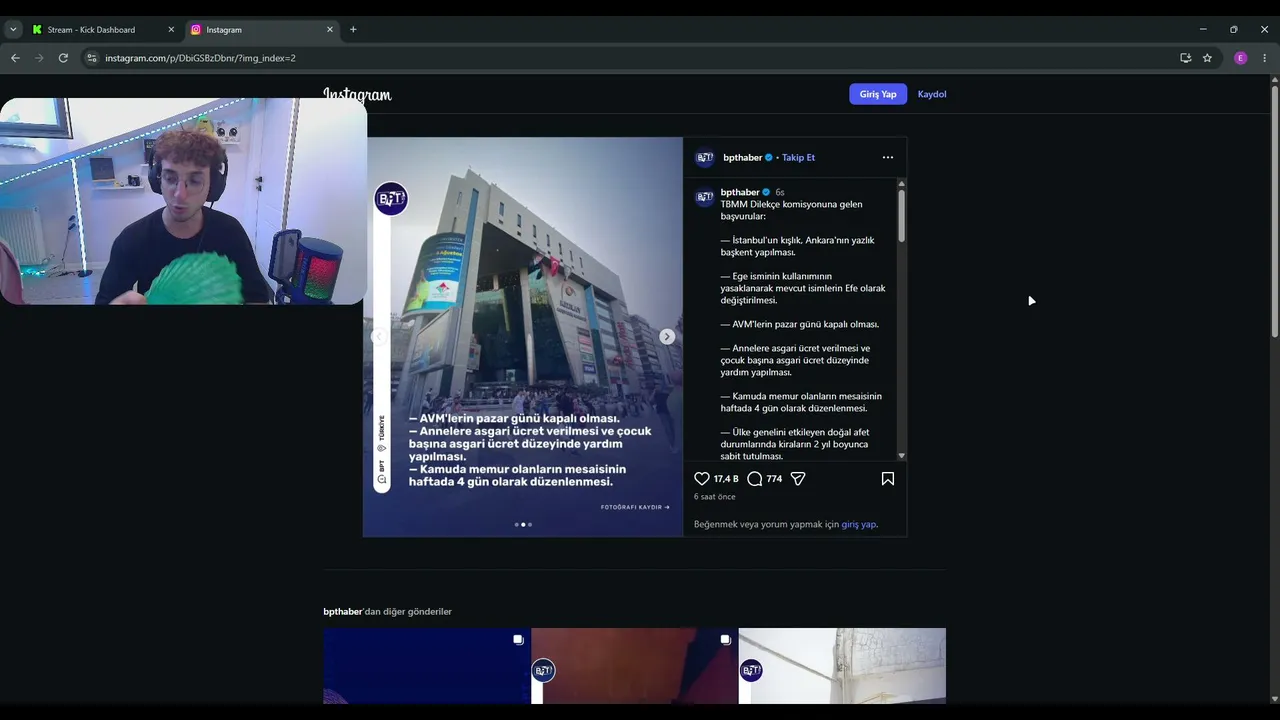
Task: Click the page vertical scrollbar
Action: tap(1274, 210)
